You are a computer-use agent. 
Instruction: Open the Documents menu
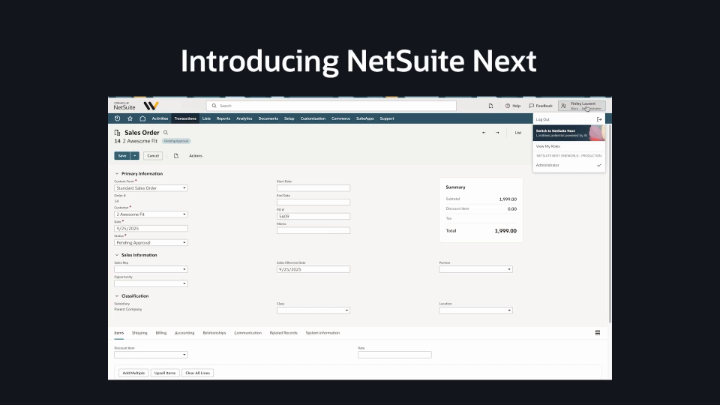268,118
